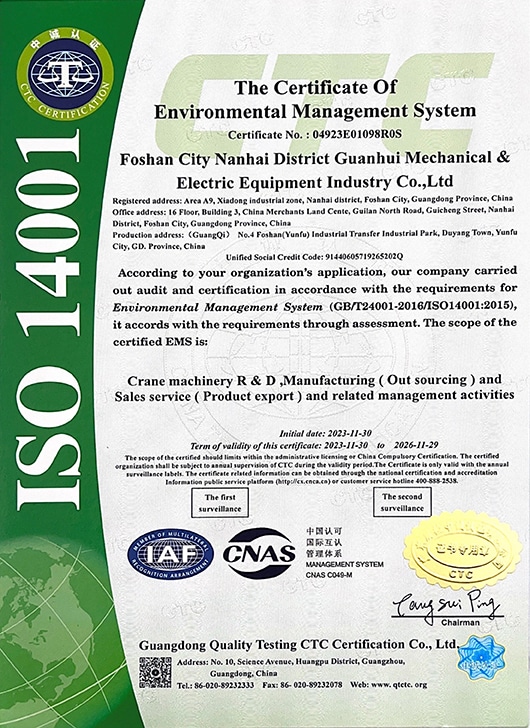The height and width of the screenshot is (728, 530).
Task: Click the validity end date 2026-11-29
Action: (415, 445)
